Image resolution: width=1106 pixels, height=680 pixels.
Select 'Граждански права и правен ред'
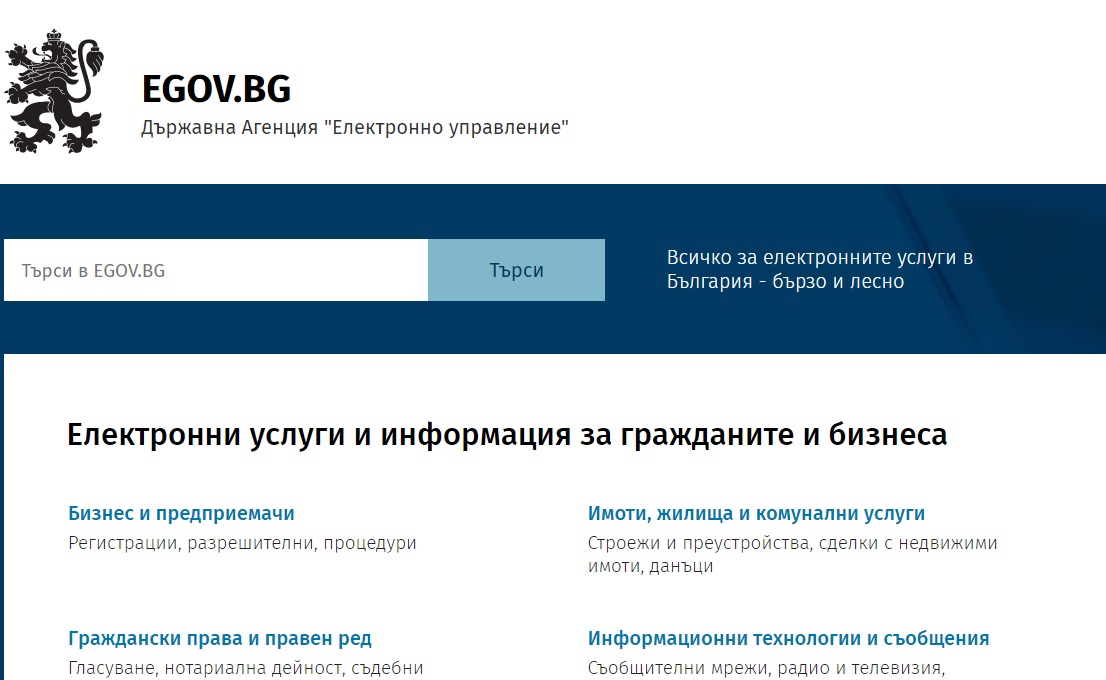pos(220,637)
